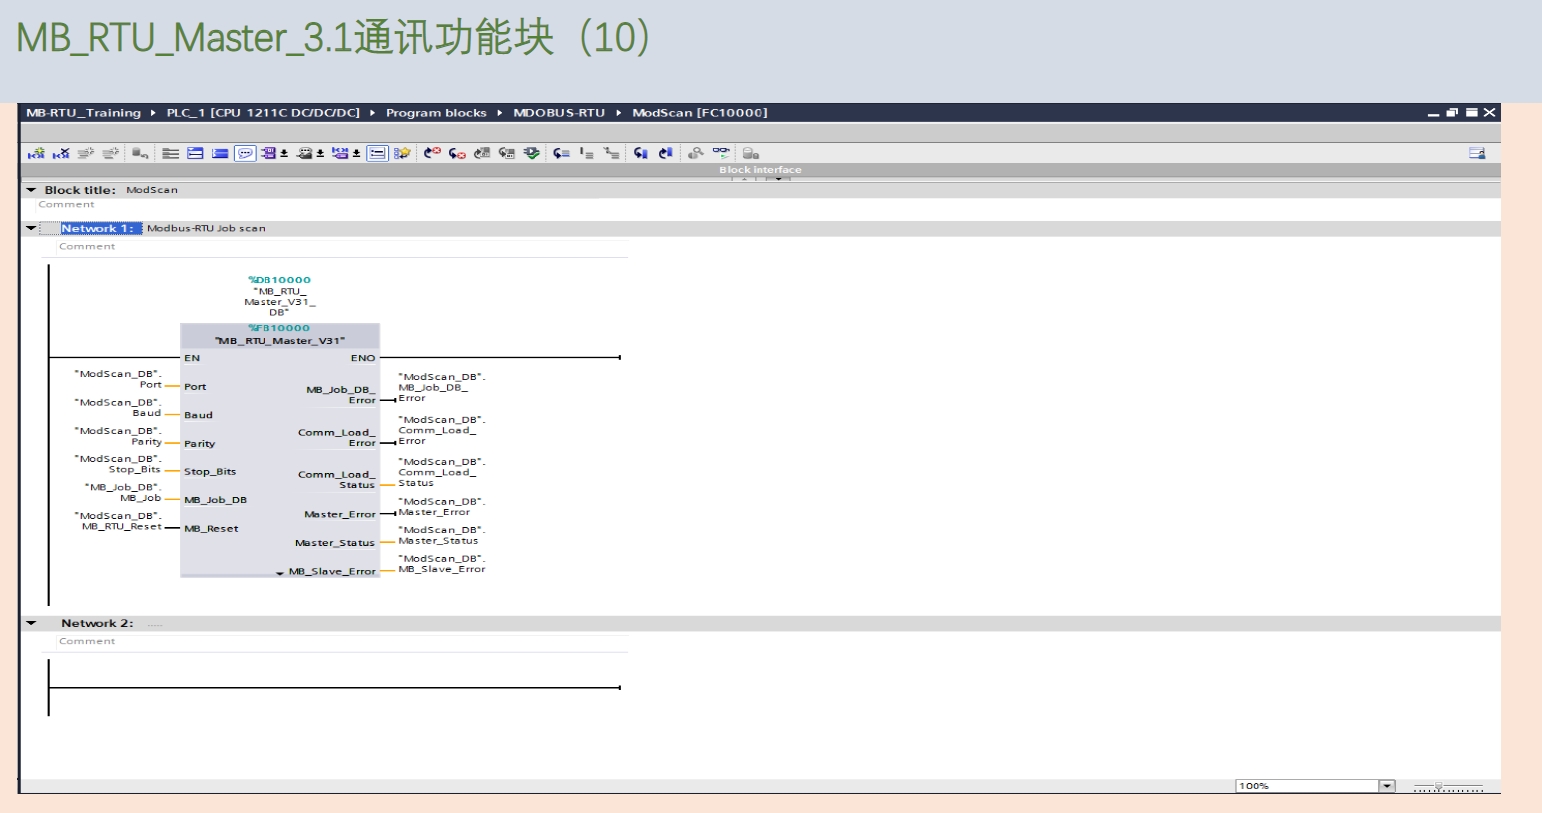The height and width of the screenshot is (813, 1542).
Task: Select ModScan [FC10000] in the breadcrumb
Action: 700,113
